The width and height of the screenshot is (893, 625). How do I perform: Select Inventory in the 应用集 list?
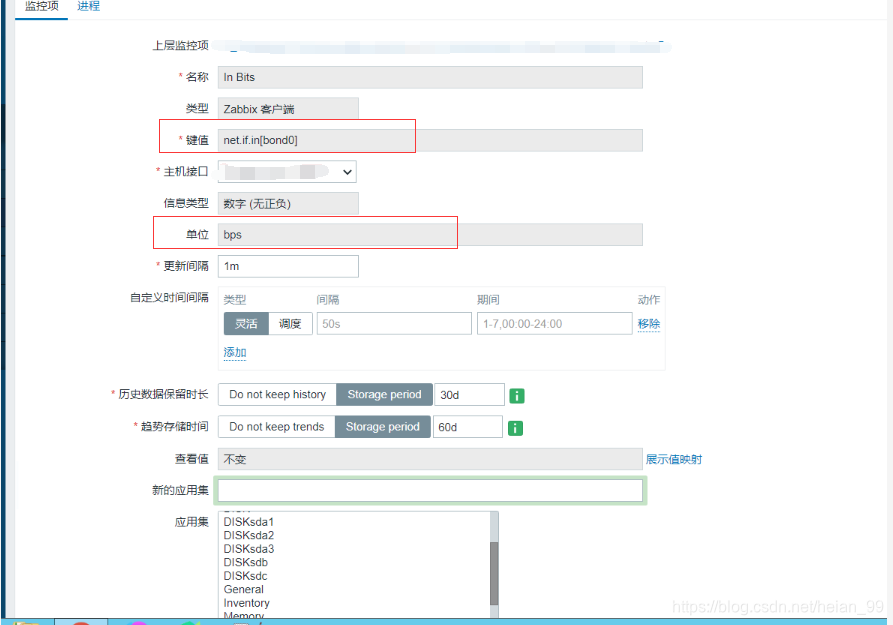click(x=247, y=603)
